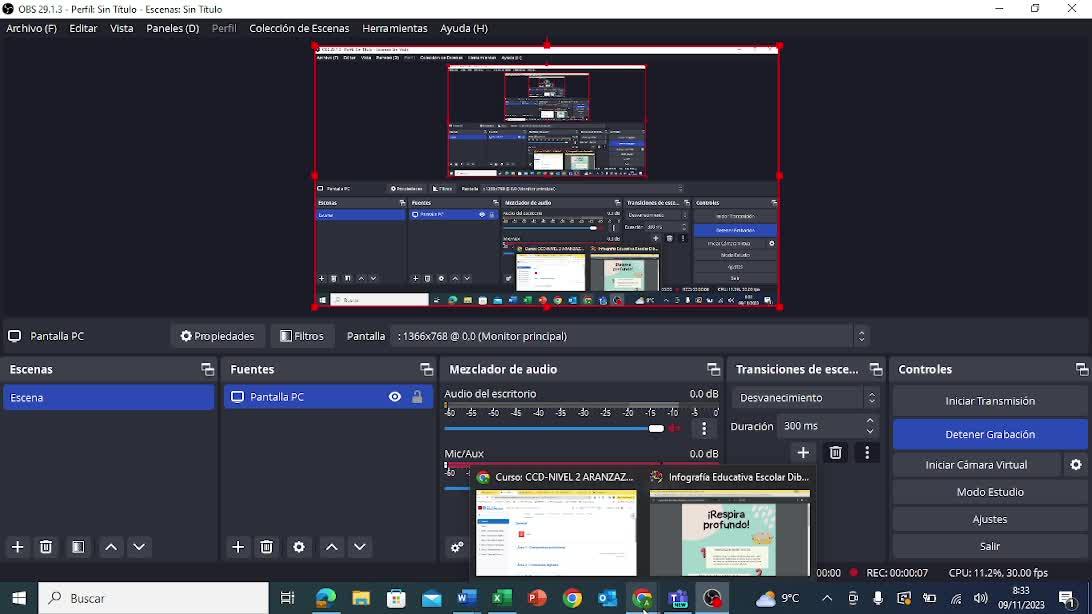Add a new scene transition
The image size is (1092, 614).
point(803,453)
